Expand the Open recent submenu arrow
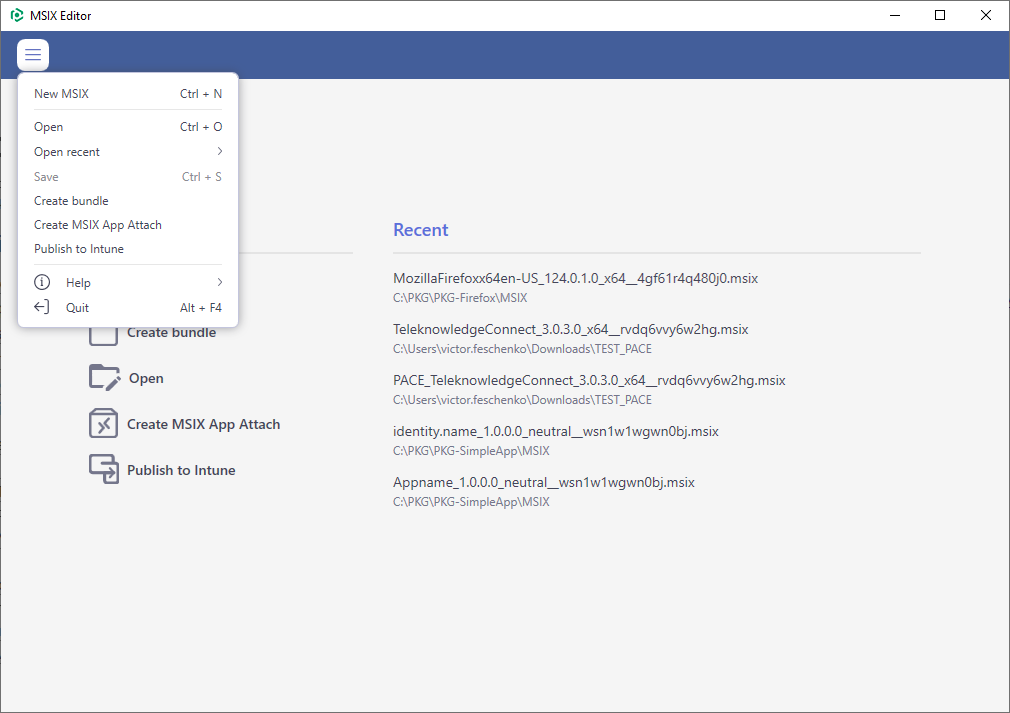1010x713 pixels. [219, 151]
